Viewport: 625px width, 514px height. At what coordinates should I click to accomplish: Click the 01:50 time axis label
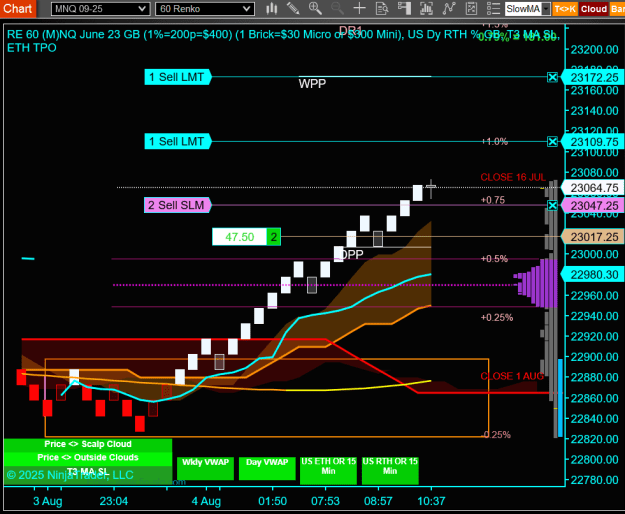(x=273, y=501)
